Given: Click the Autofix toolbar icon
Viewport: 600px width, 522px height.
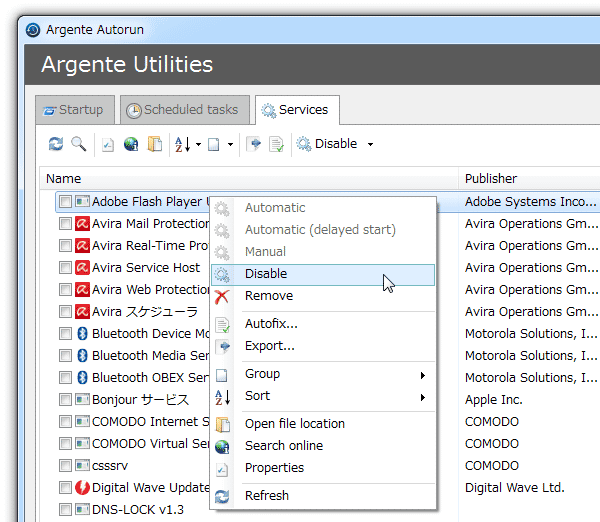Looking at the screenshot, I should click(277, 144).
